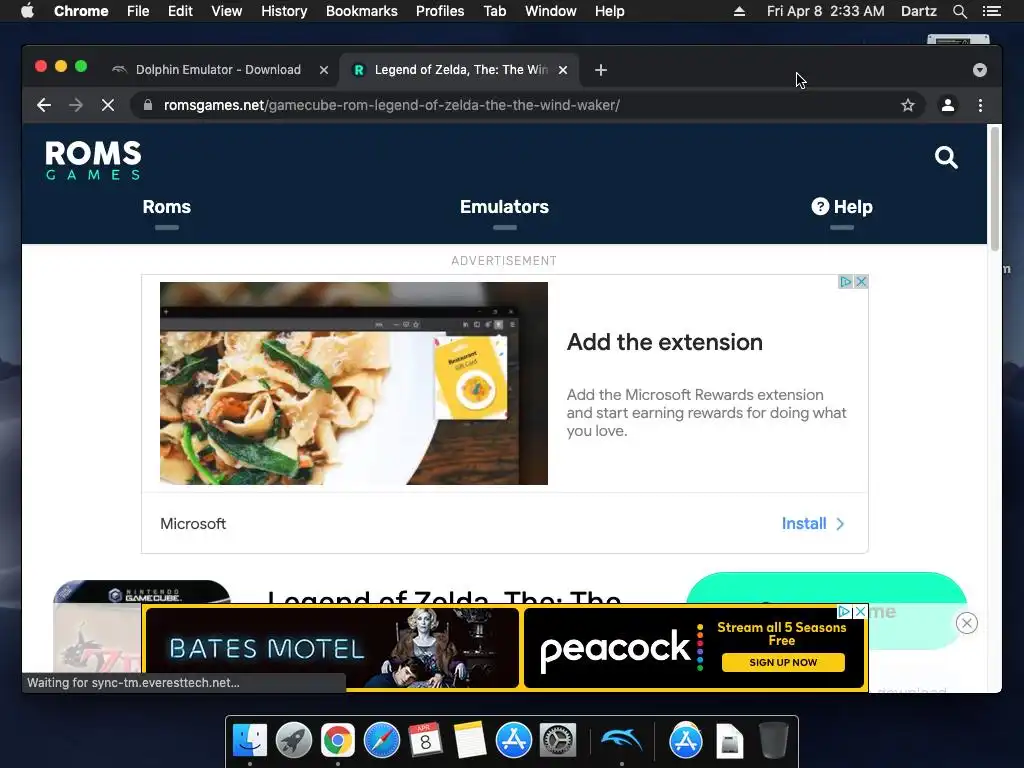Open the Apple menu
Viewport: 1024px width, 768px height.
(27, 11)
